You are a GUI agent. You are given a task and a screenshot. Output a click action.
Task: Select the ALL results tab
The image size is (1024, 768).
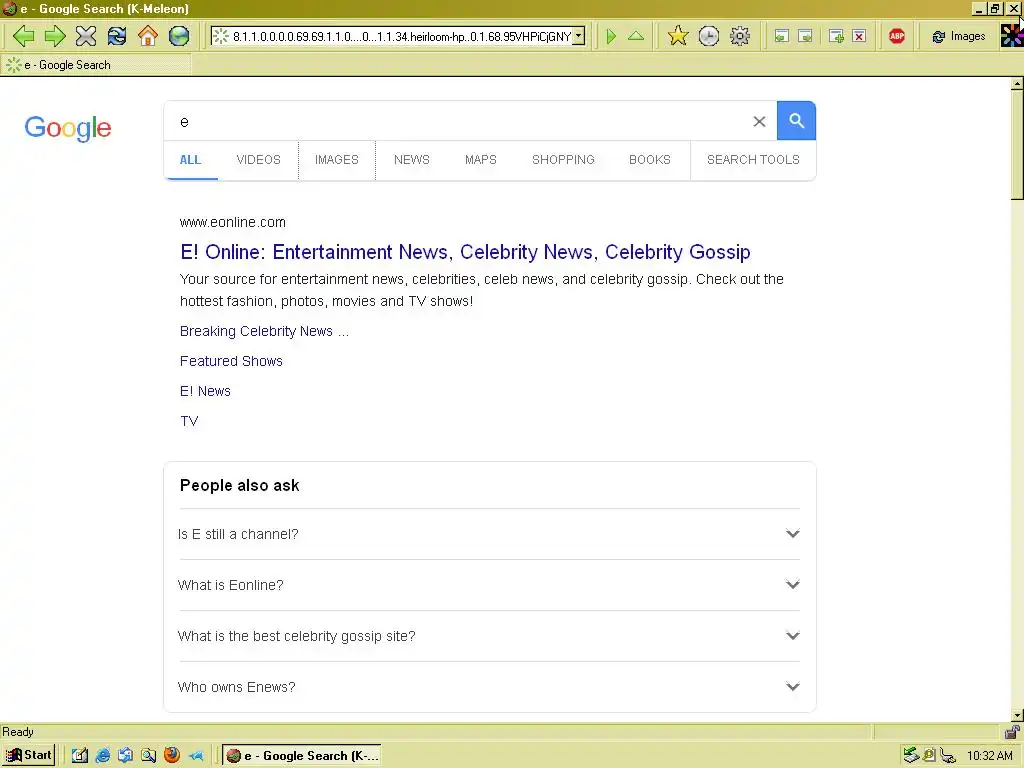pos(190,160)
